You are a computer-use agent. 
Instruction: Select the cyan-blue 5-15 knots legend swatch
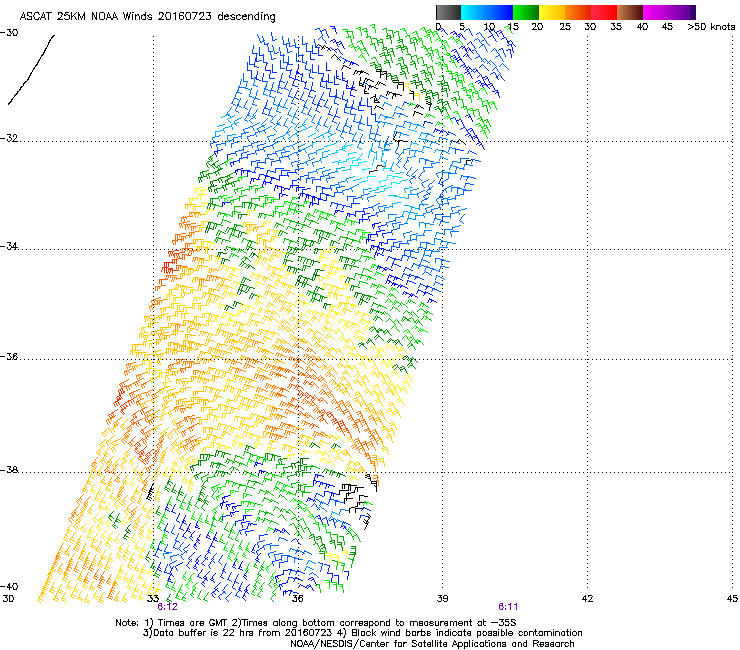(487, 12)
